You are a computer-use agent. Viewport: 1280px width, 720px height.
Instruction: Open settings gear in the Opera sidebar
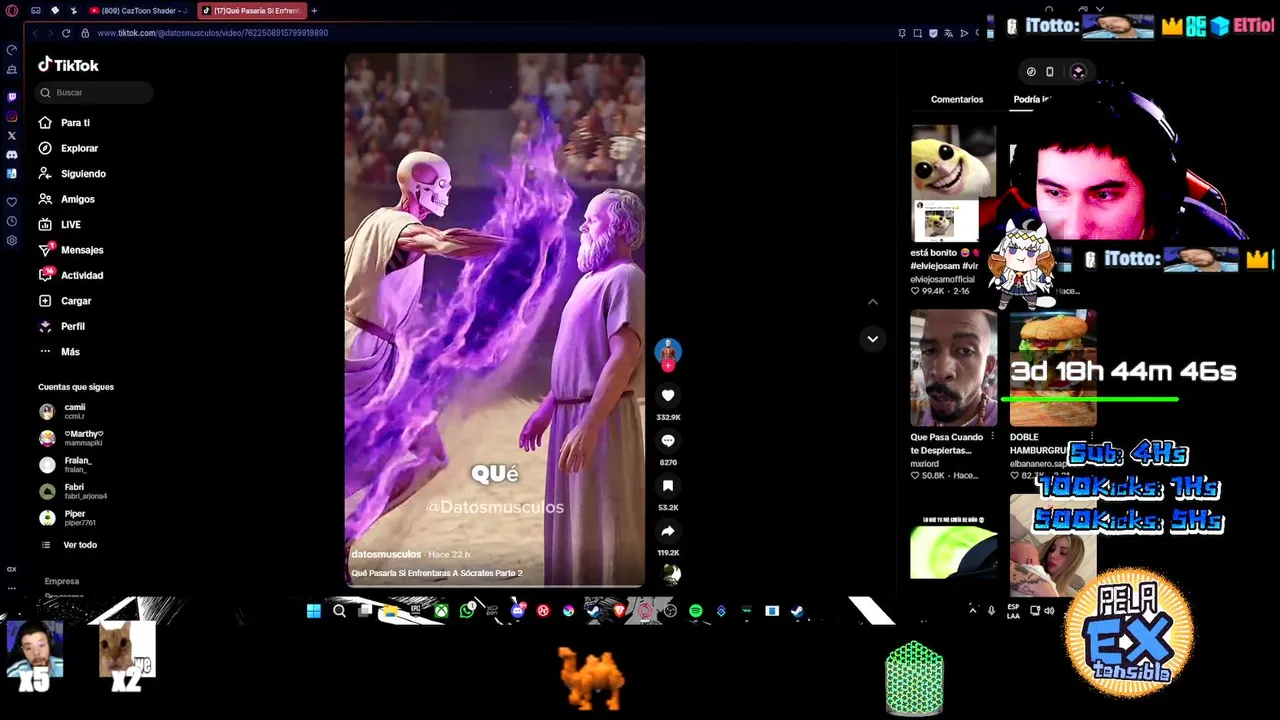click(x=12, y=240)
